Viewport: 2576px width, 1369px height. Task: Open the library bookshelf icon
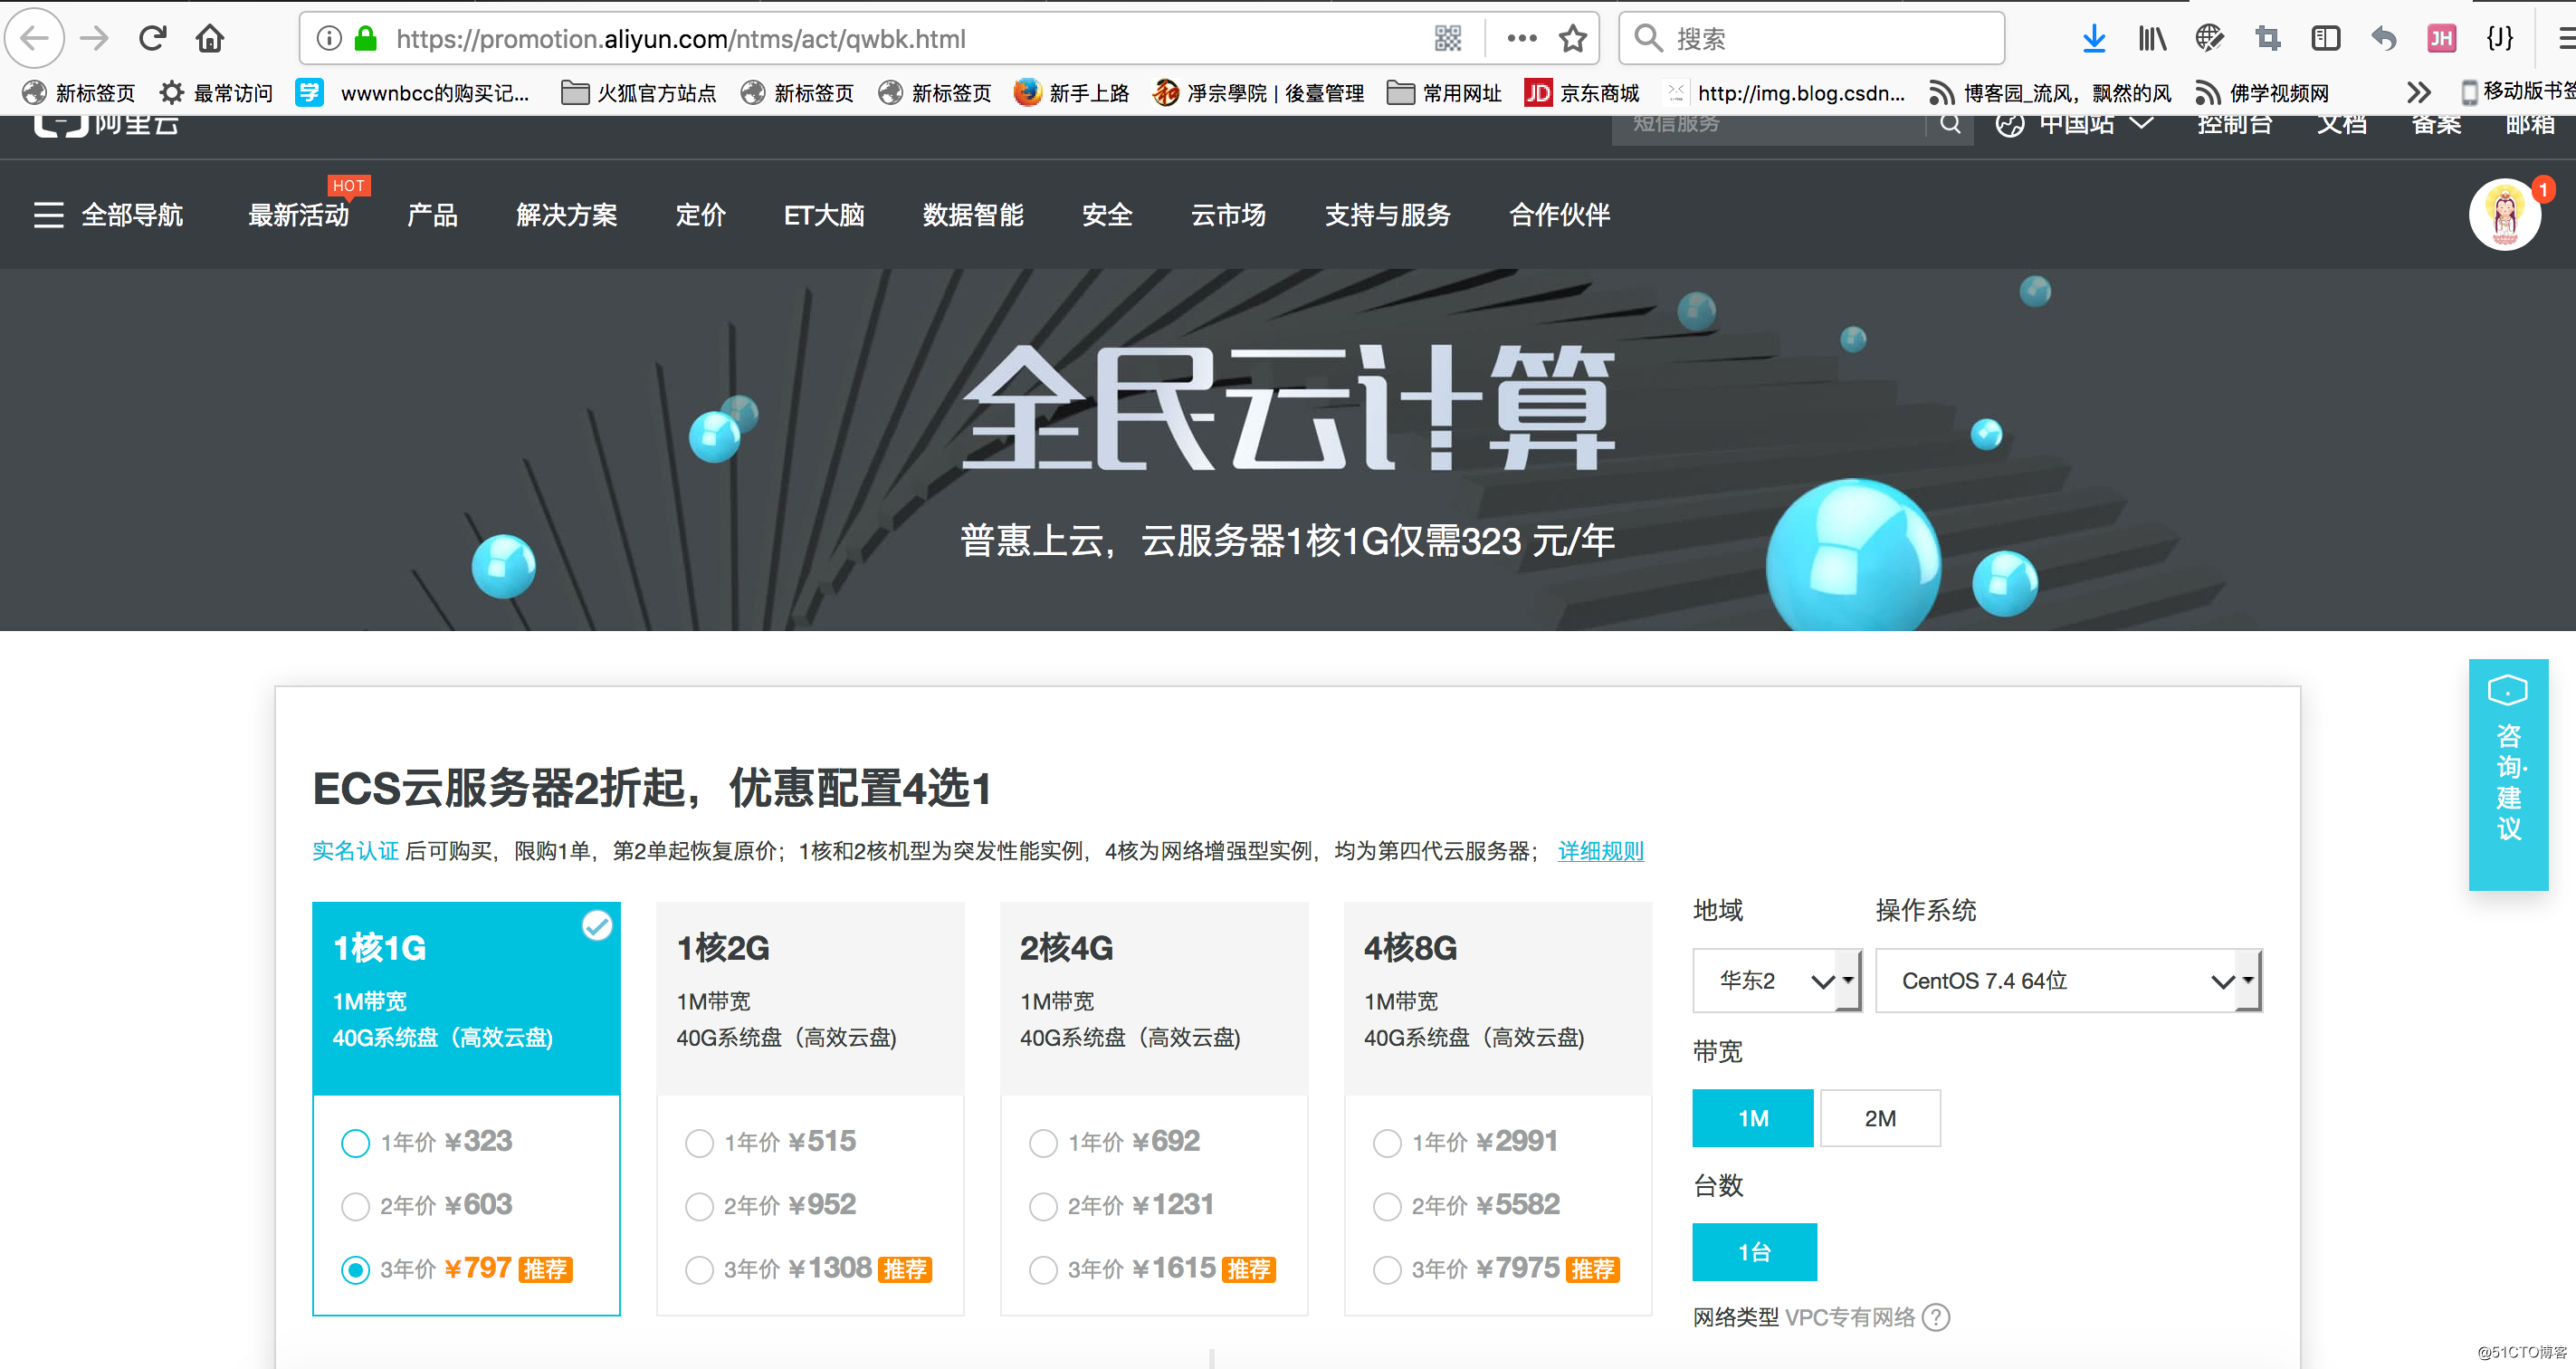pos(2152,39)
